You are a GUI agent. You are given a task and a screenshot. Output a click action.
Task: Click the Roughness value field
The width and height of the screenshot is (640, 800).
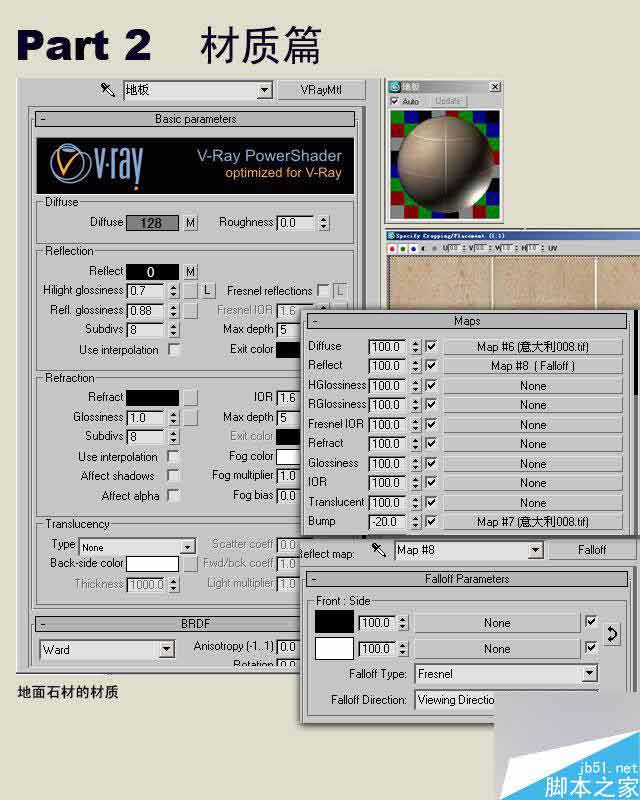pyautogui.click(x=296, y=223)
